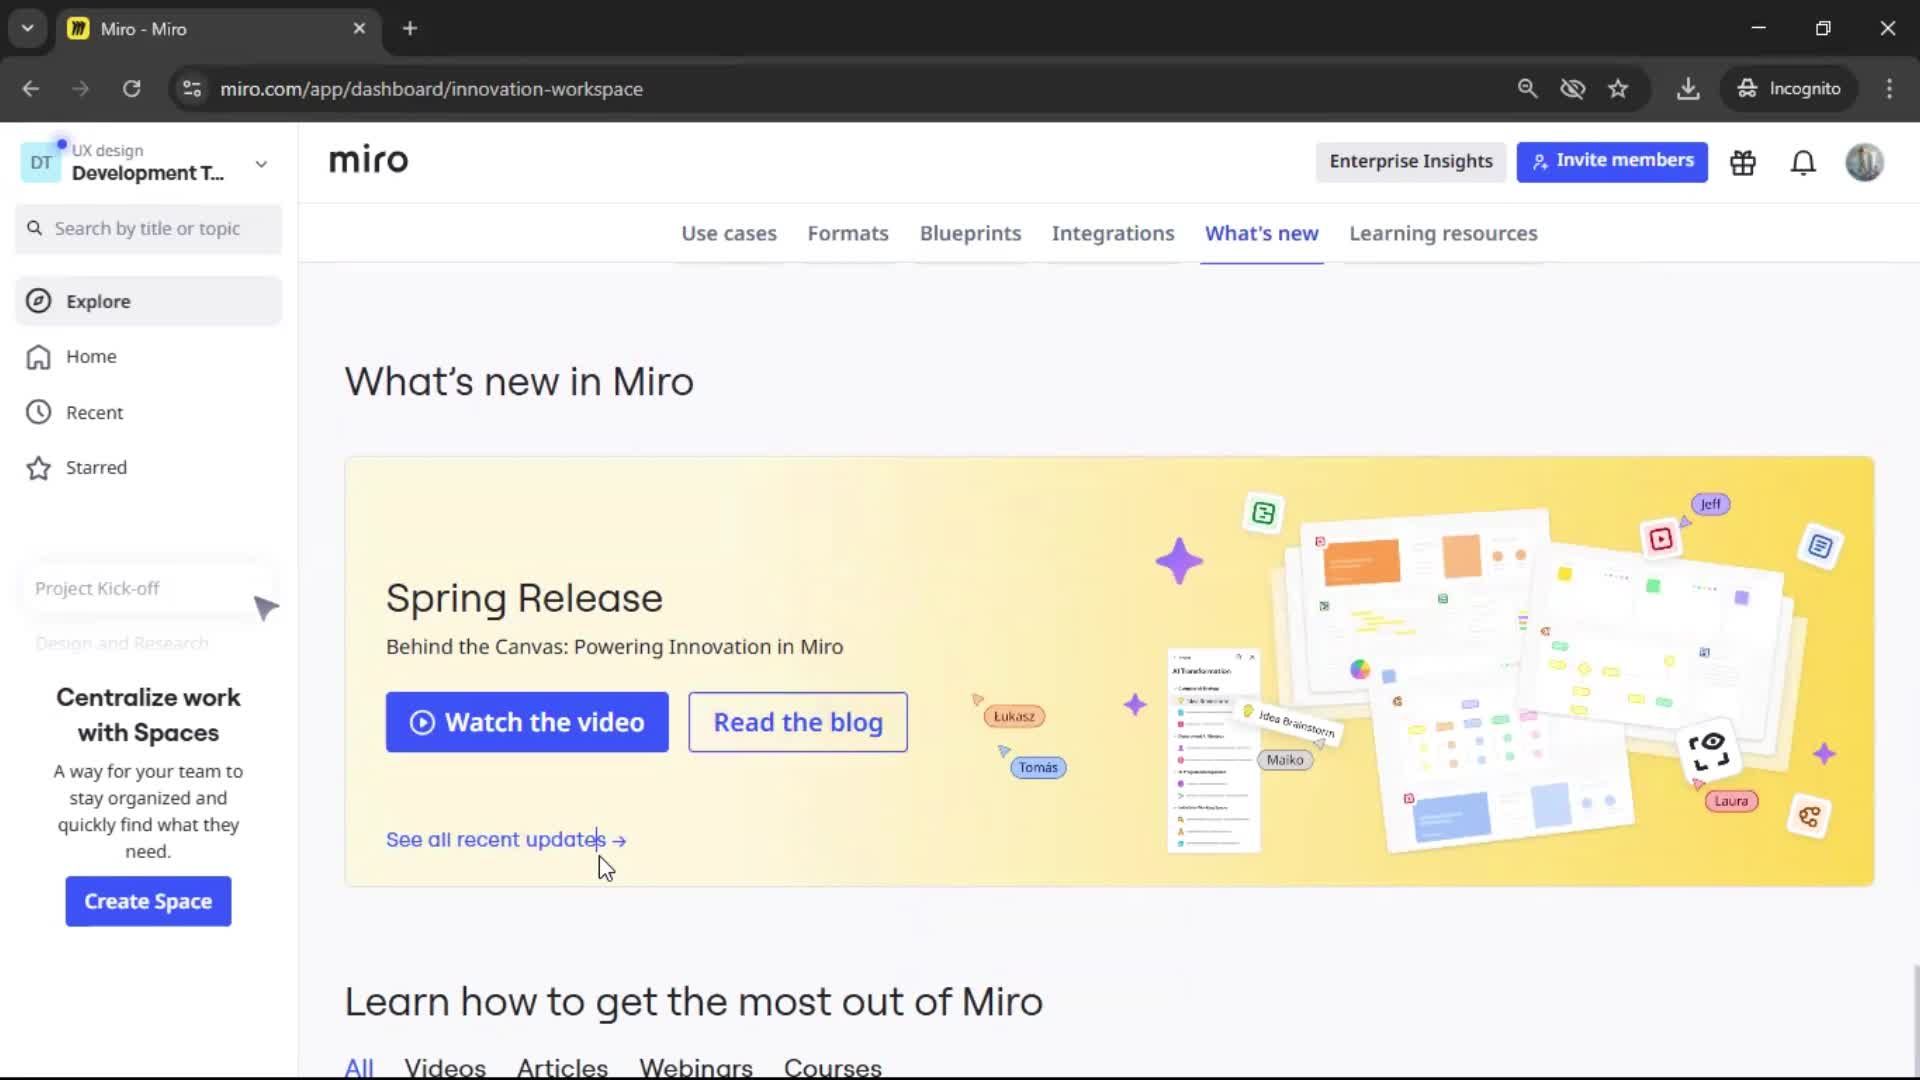Open Explore in the sidebar
Viewport: 1920px width, 1080px height.
pyautogui.click(x=148, y=301)
